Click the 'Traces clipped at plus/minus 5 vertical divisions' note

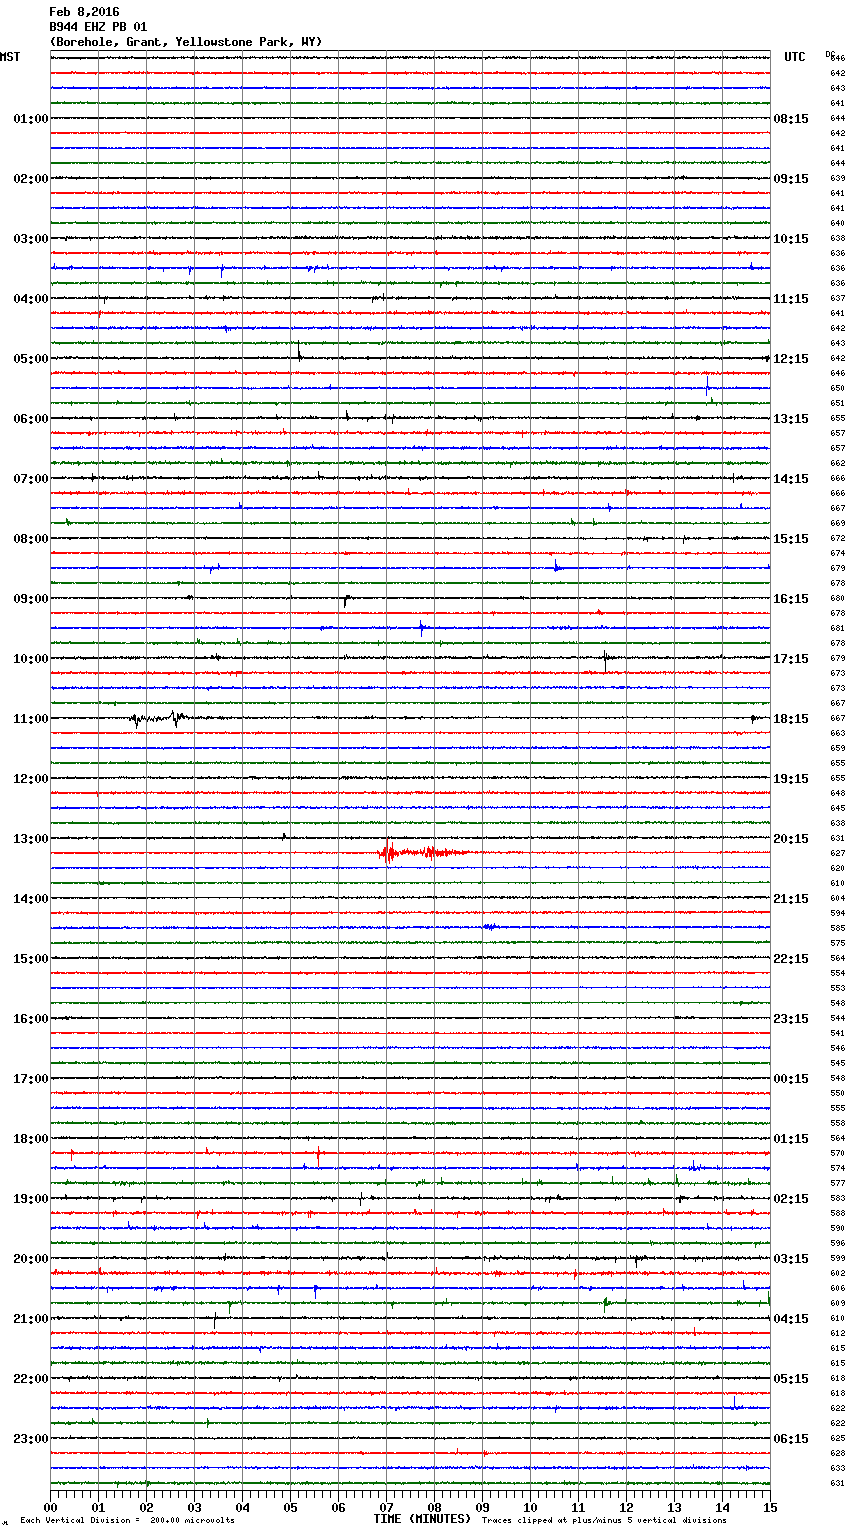coord(604,1520)
